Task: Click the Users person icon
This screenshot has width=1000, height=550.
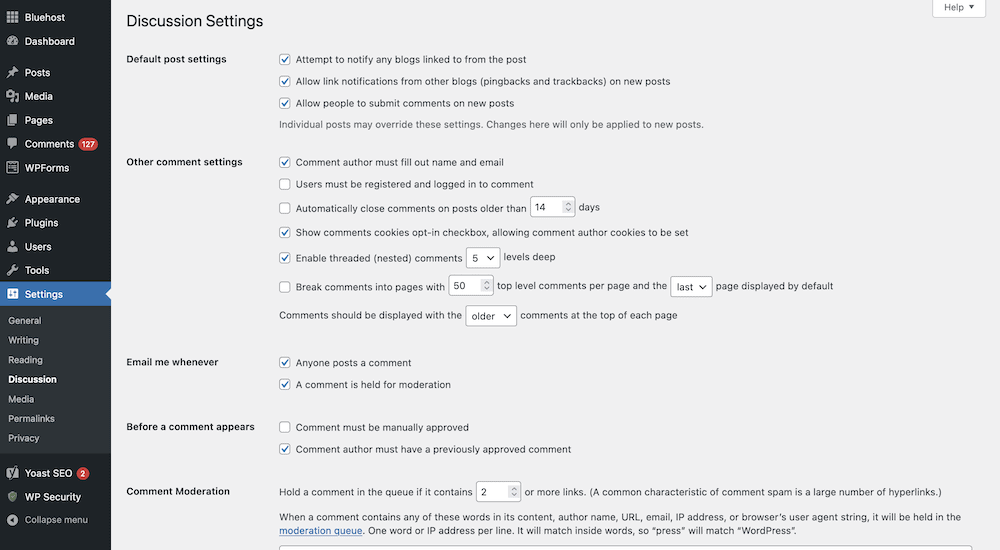Action: coord(12,247)
